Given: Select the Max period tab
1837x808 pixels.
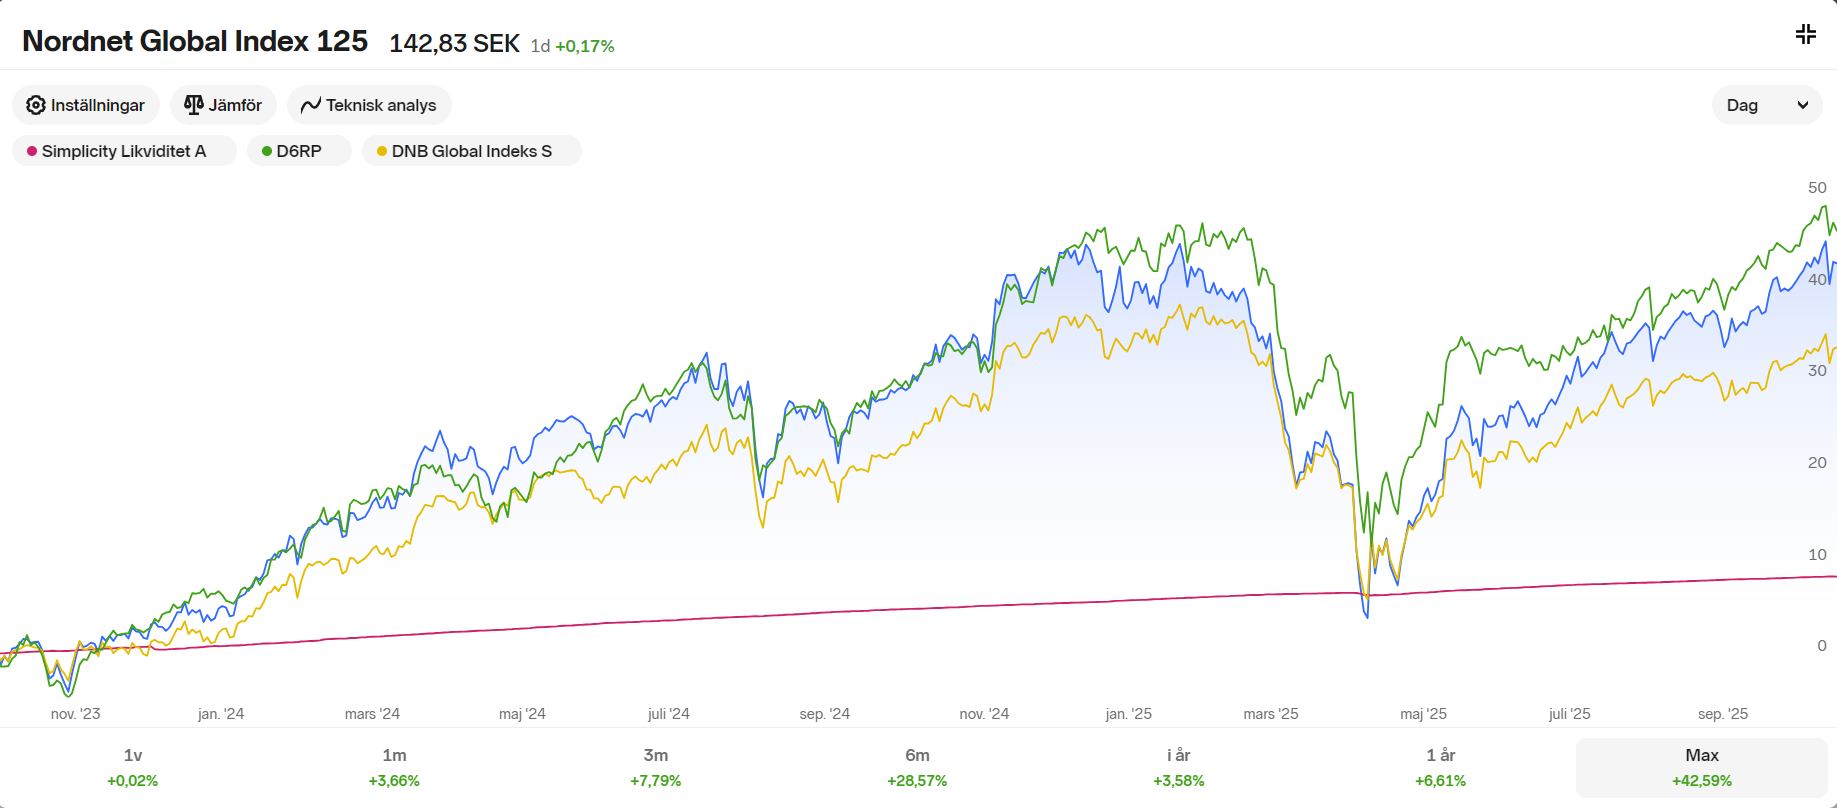Looking at the screenshot, I should coord(1702,767).
